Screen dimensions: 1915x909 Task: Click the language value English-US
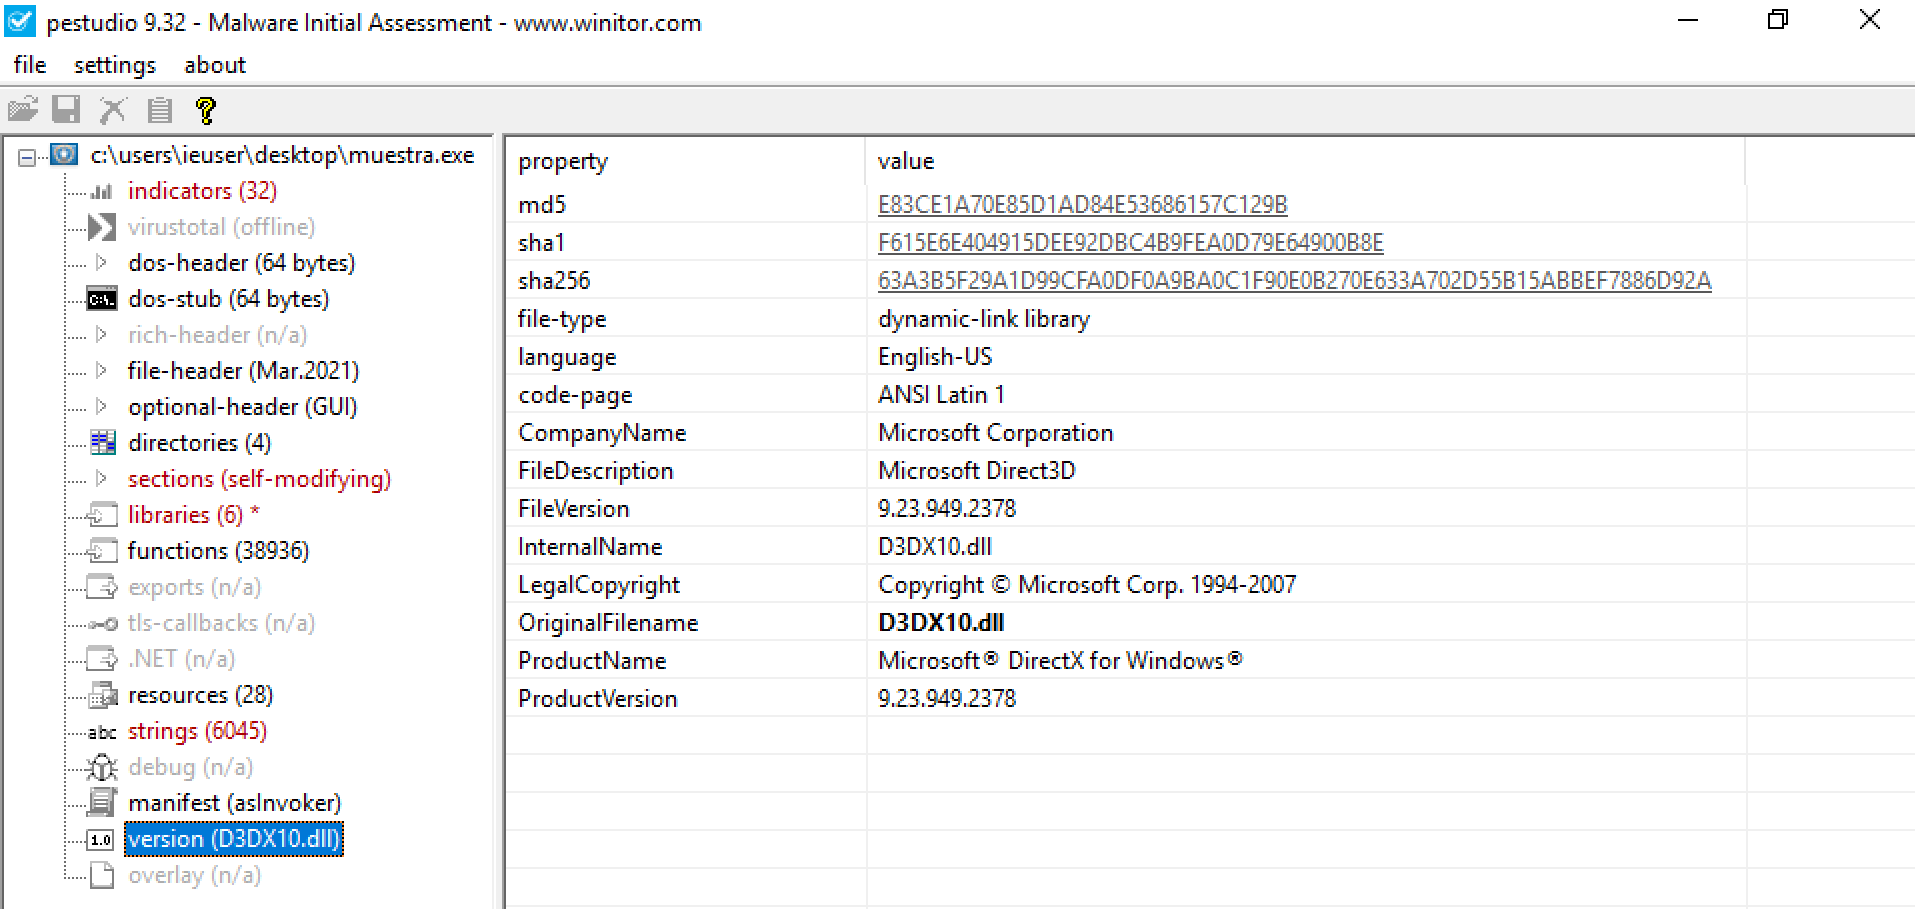(x=935, y=357)
